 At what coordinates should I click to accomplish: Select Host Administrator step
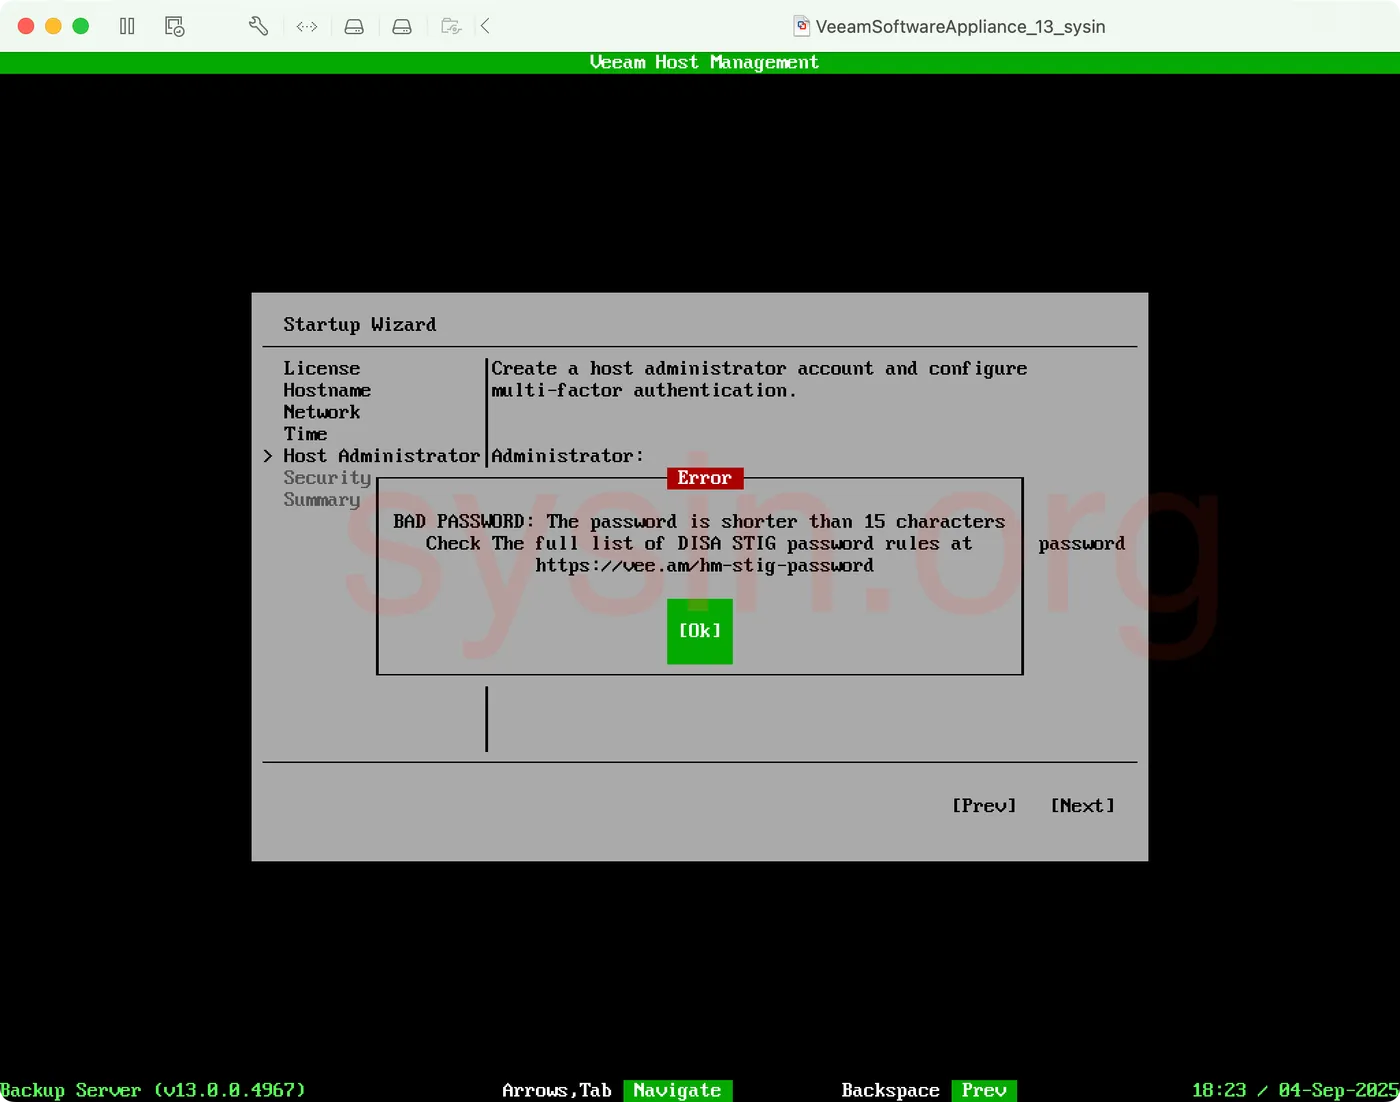pyautogui.click(x=381, y=456)
